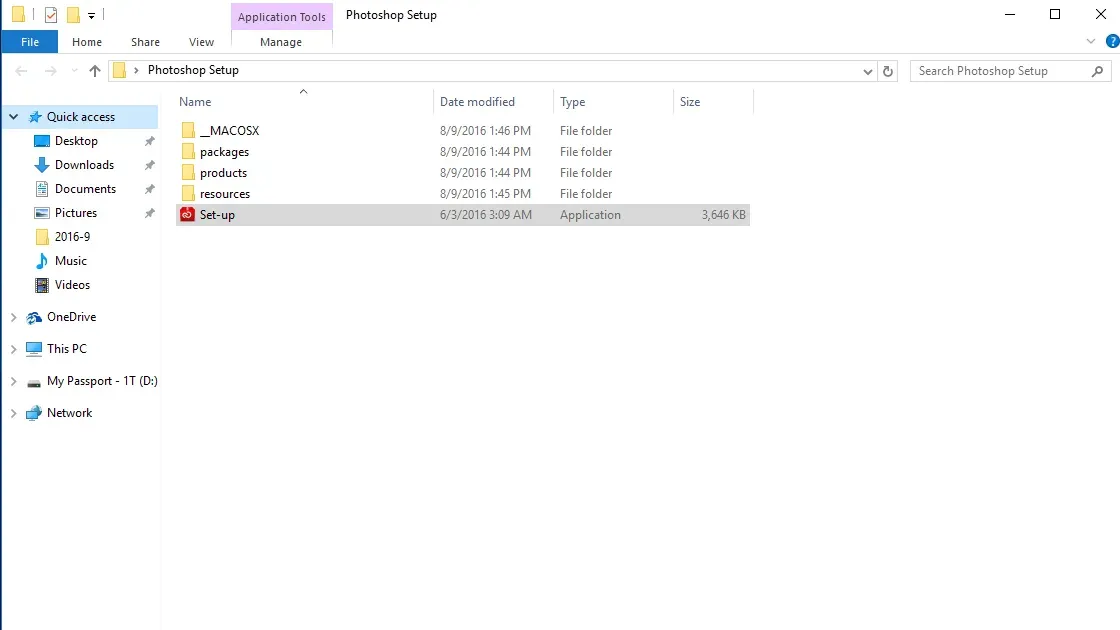
Task: Open the 2016-9 folder in navigation pane
Action: click(72, 236)
